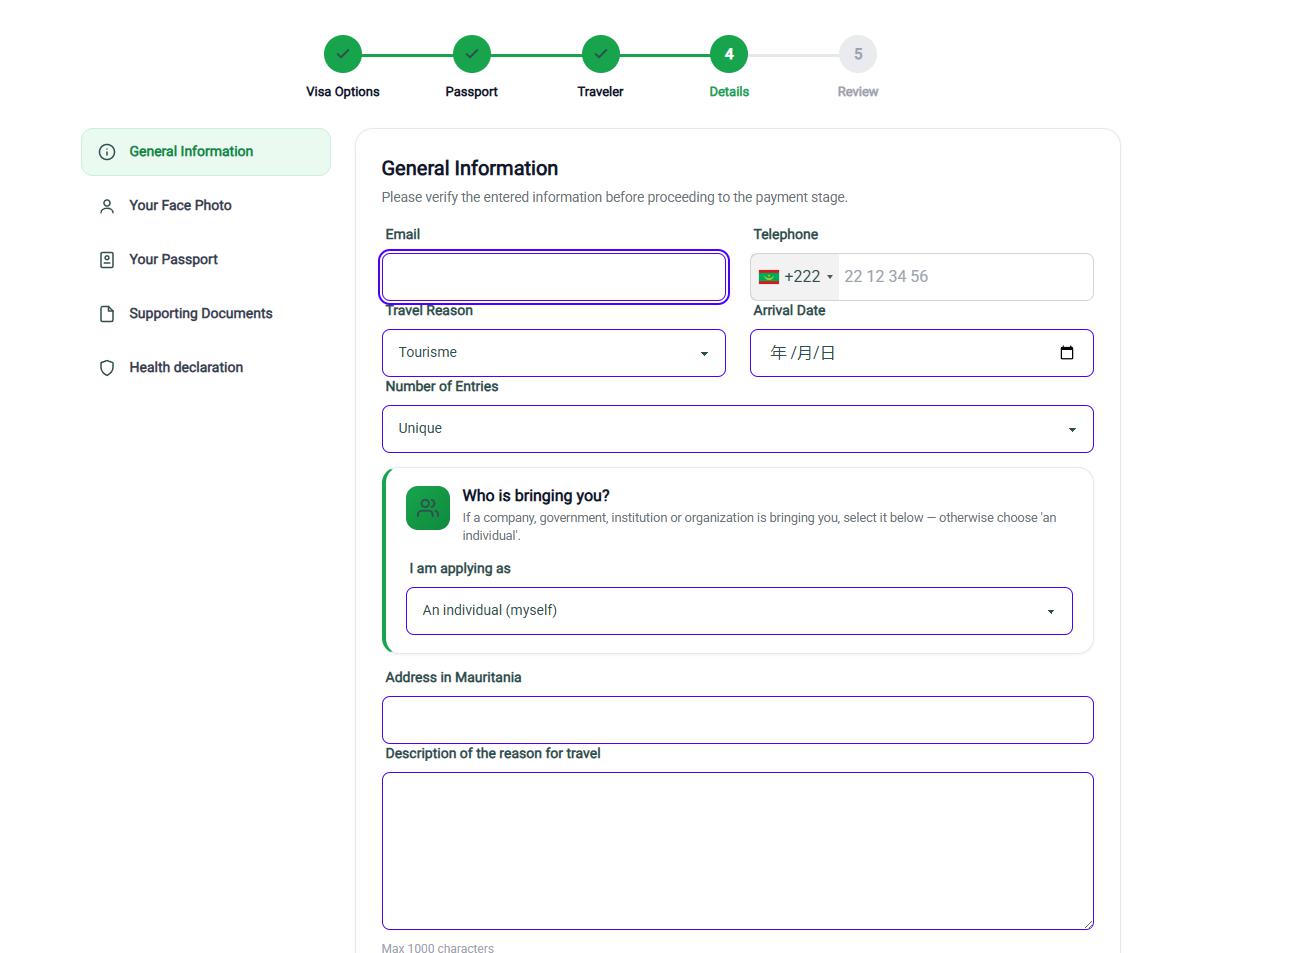1291x953 pixels.
Task: Click the Visa Options step label
Action: pyautogui.click(x=343, y=91)
